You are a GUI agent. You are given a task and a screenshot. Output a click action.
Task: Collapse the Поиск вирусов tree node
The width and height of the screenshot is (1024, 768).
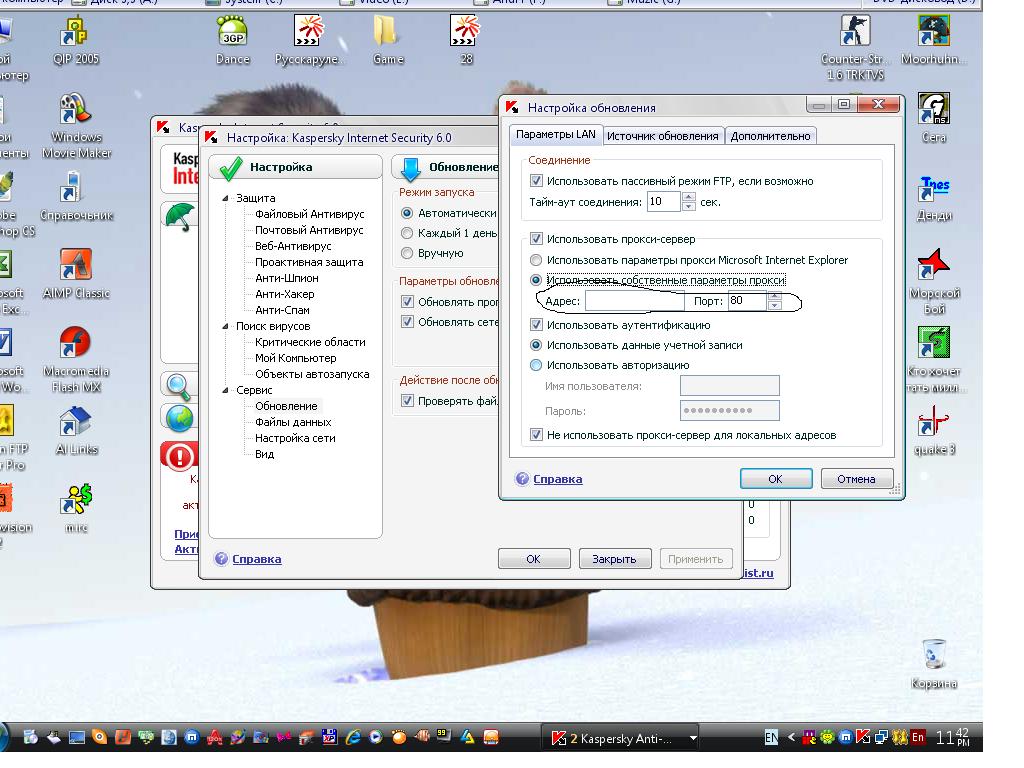[226, 326]
